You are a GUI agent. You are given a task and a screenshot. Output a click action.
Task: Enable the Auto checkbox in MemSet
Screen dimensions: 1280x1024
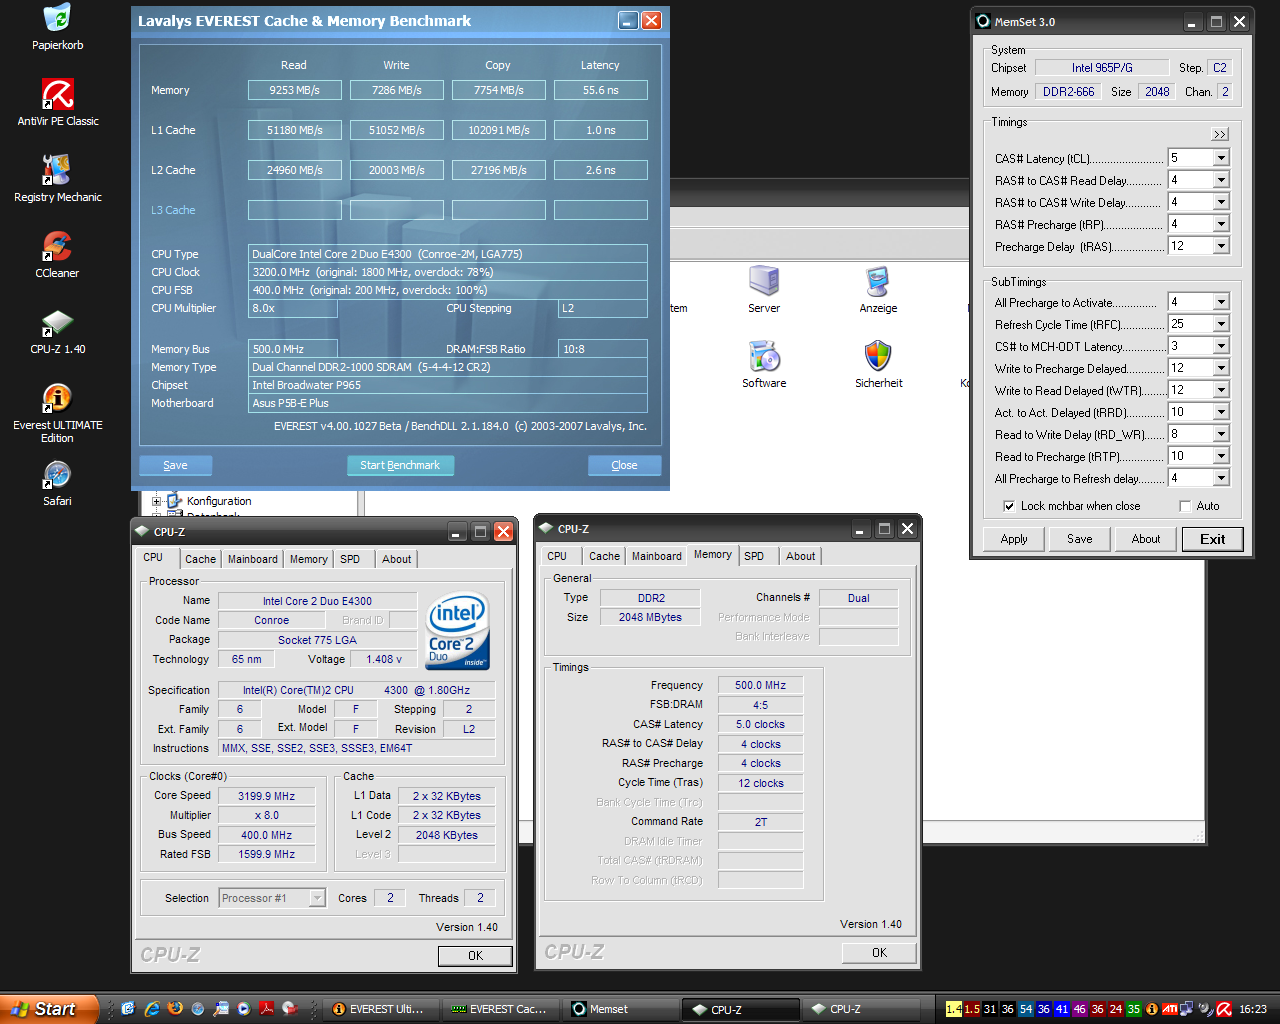click(x=1185, y=506)
